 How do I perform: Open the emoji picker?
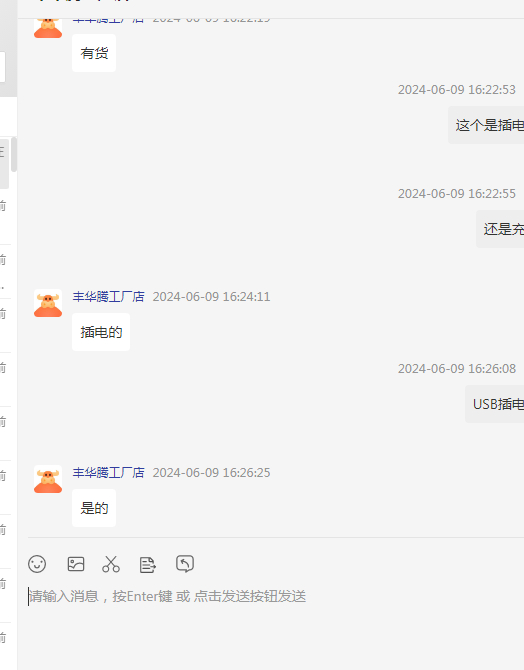click(x=37, y=564)
